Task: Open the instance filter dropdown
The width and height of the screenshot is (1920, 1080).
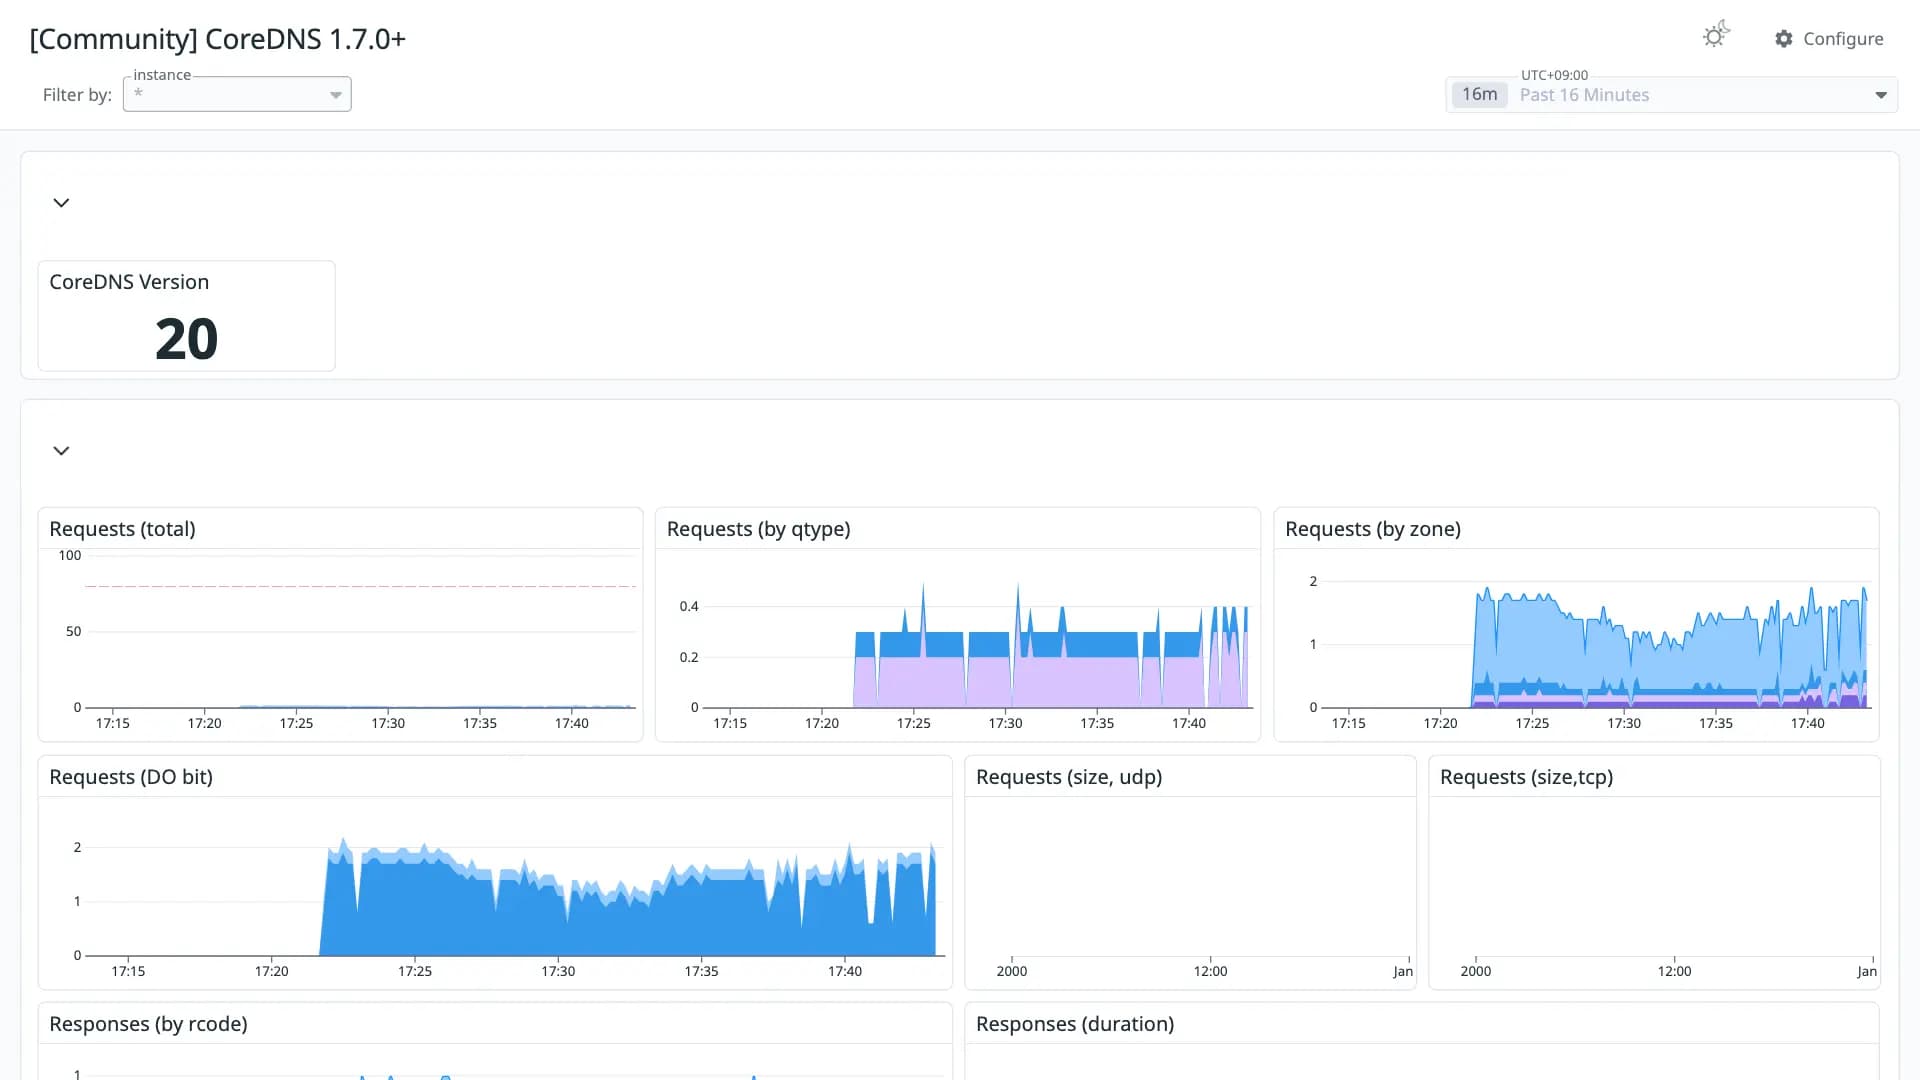Action: 237,94
